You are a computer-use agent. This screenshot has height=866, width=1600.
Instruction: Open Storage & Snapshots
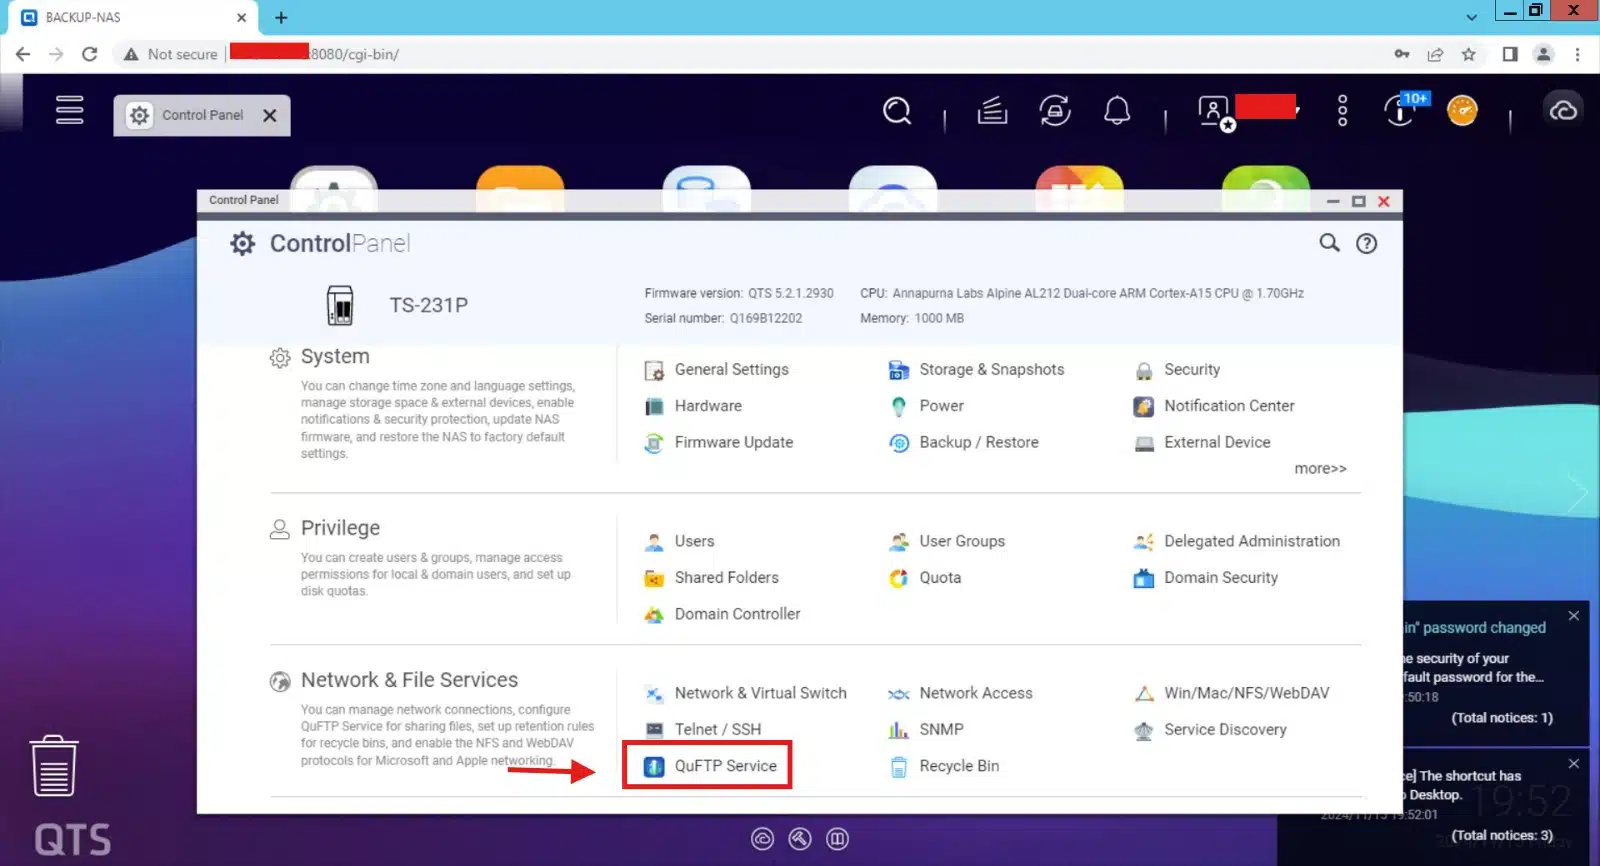click(x=990, y=370)
